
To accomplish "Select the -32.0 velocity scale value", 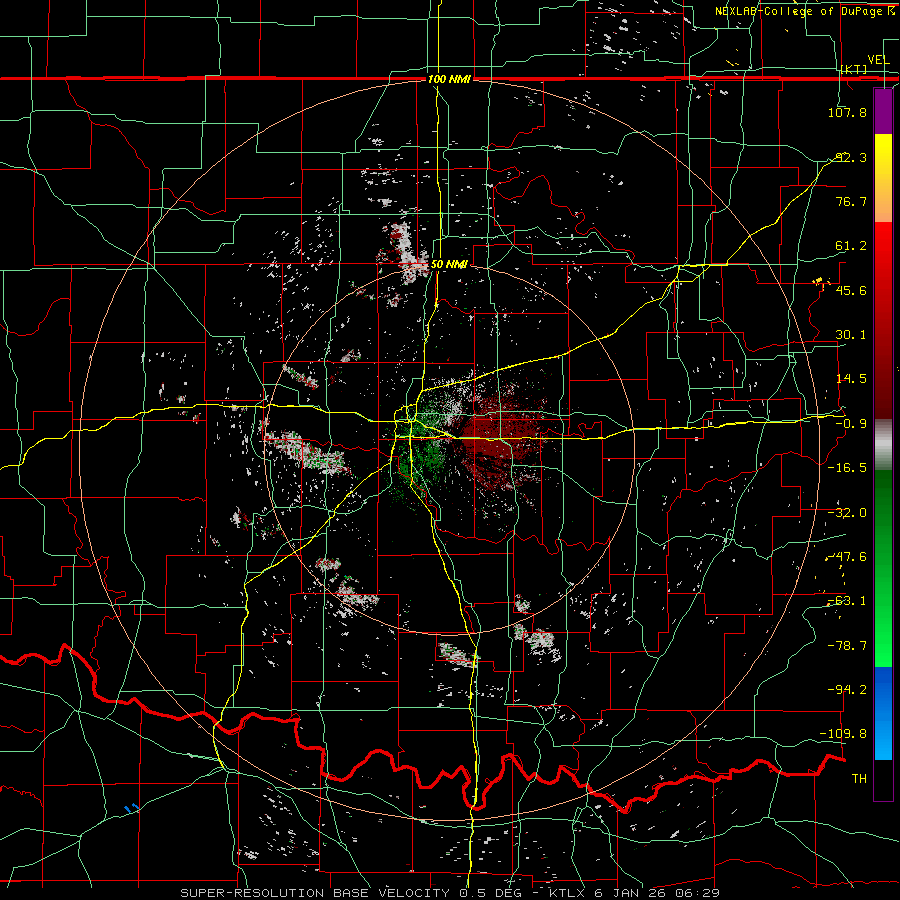I will pyautogui.click(x=847, y=513).
